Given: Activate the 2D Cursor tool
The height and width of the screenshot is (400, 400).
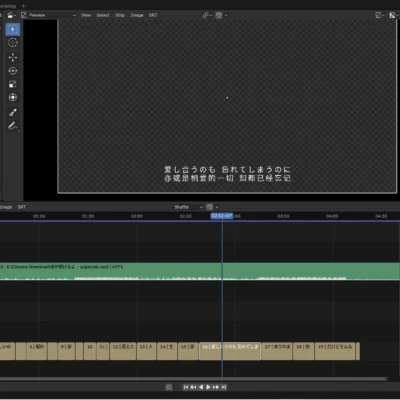Looking at the screenshot, I should click(13, 43).
